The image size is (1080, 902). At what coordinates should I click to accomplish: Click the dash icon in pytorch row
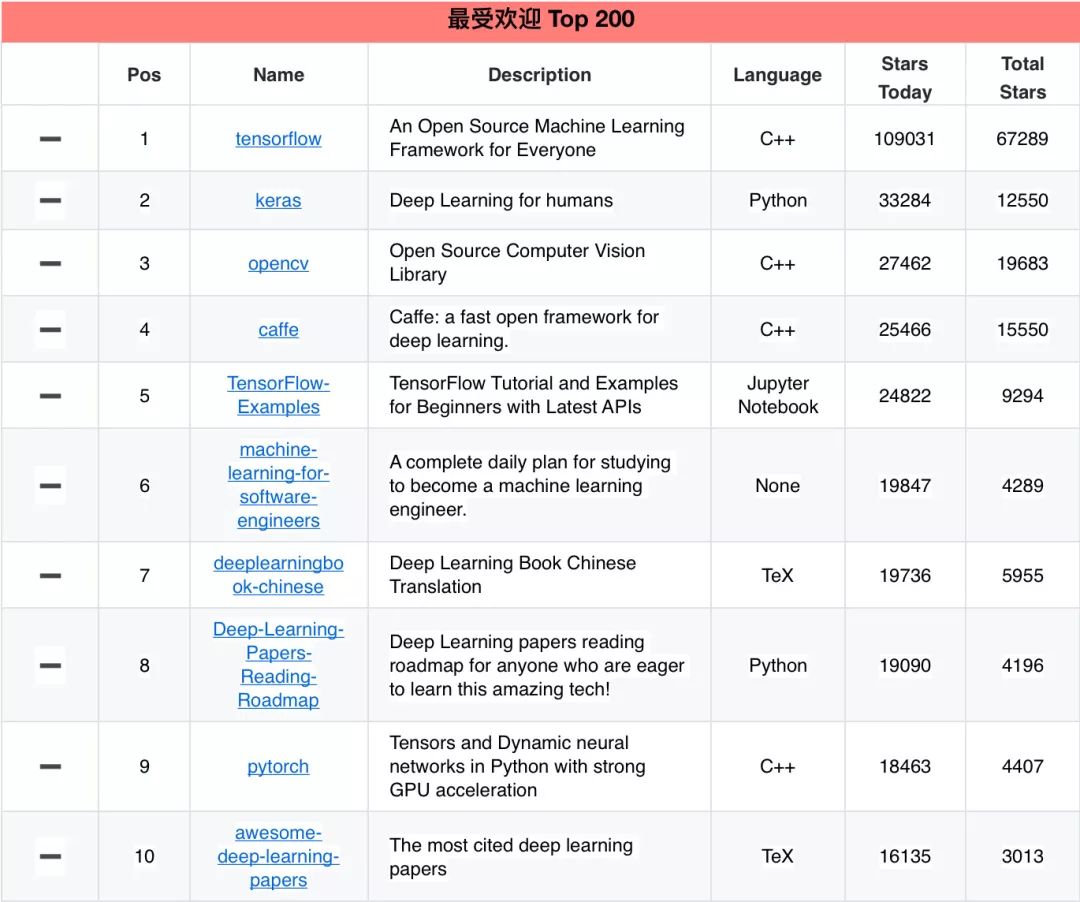50,767
